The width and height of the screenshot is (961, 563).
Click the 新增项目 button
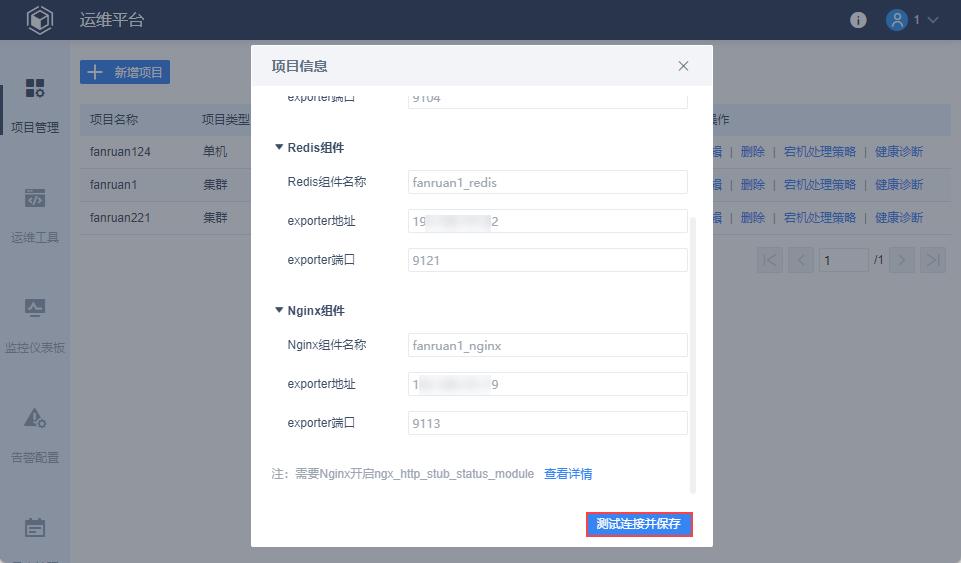(125, 72)
